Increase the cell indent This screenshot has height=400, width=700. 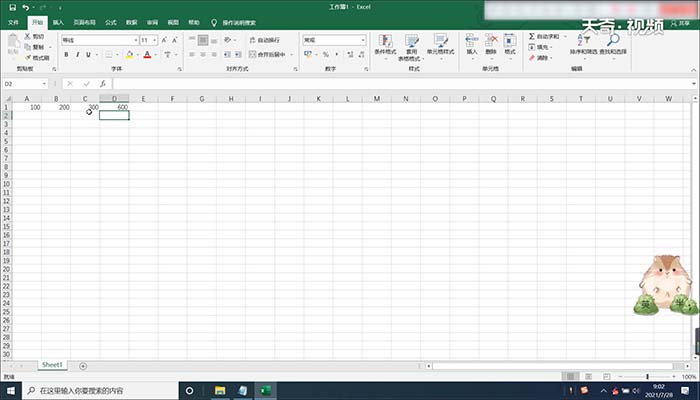pyautogui.click(x=238, y=54)
